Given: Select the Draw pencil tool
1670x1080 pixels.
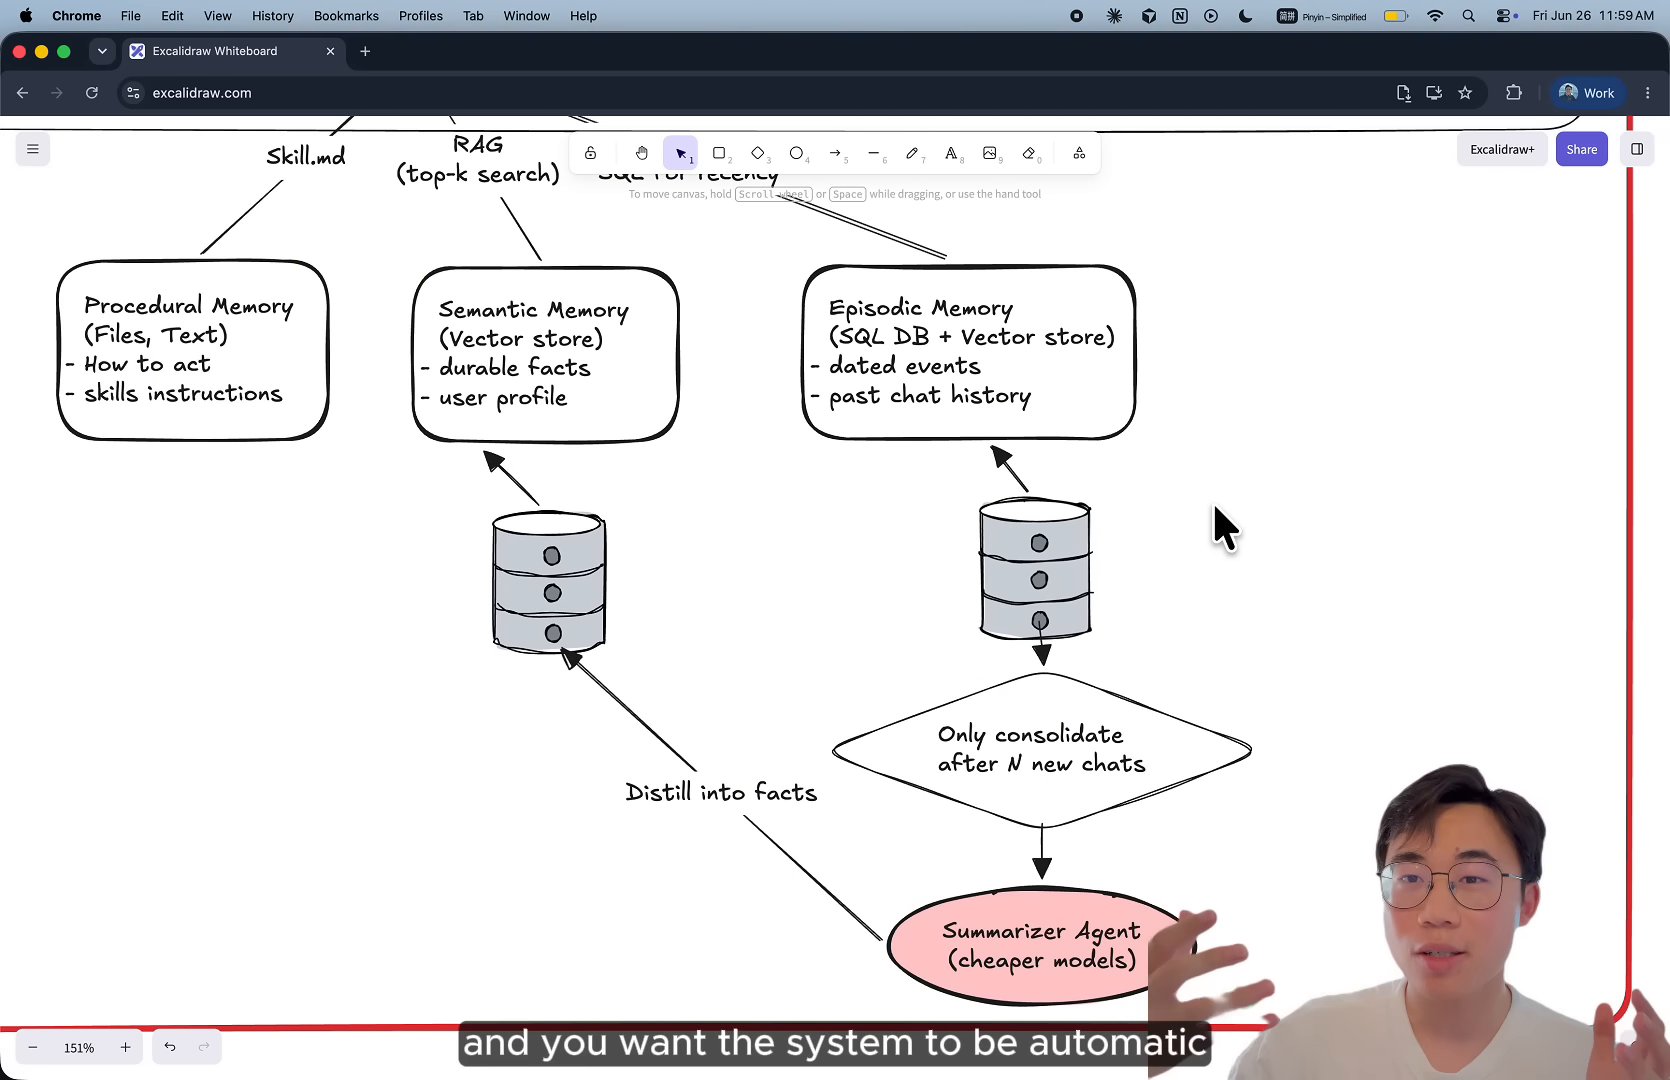Looking at the screenshot, I should click(912, 153).
